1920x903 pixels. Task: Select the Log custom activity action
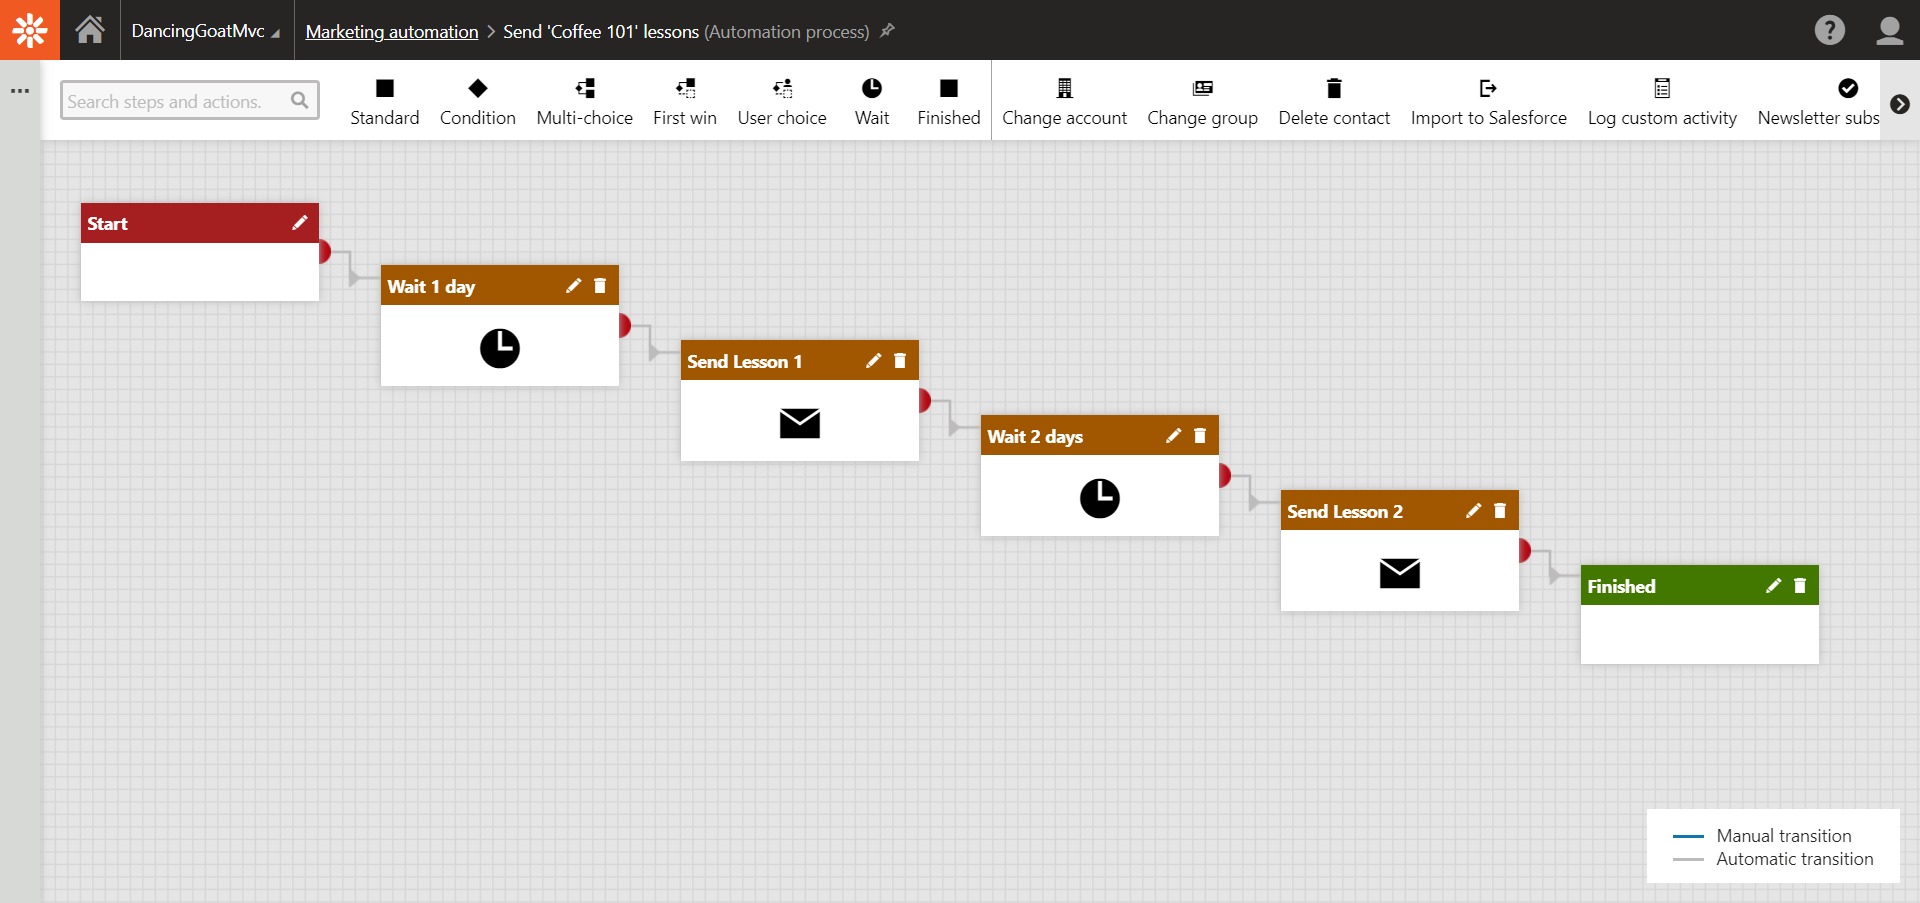(x=1662, y=99)
